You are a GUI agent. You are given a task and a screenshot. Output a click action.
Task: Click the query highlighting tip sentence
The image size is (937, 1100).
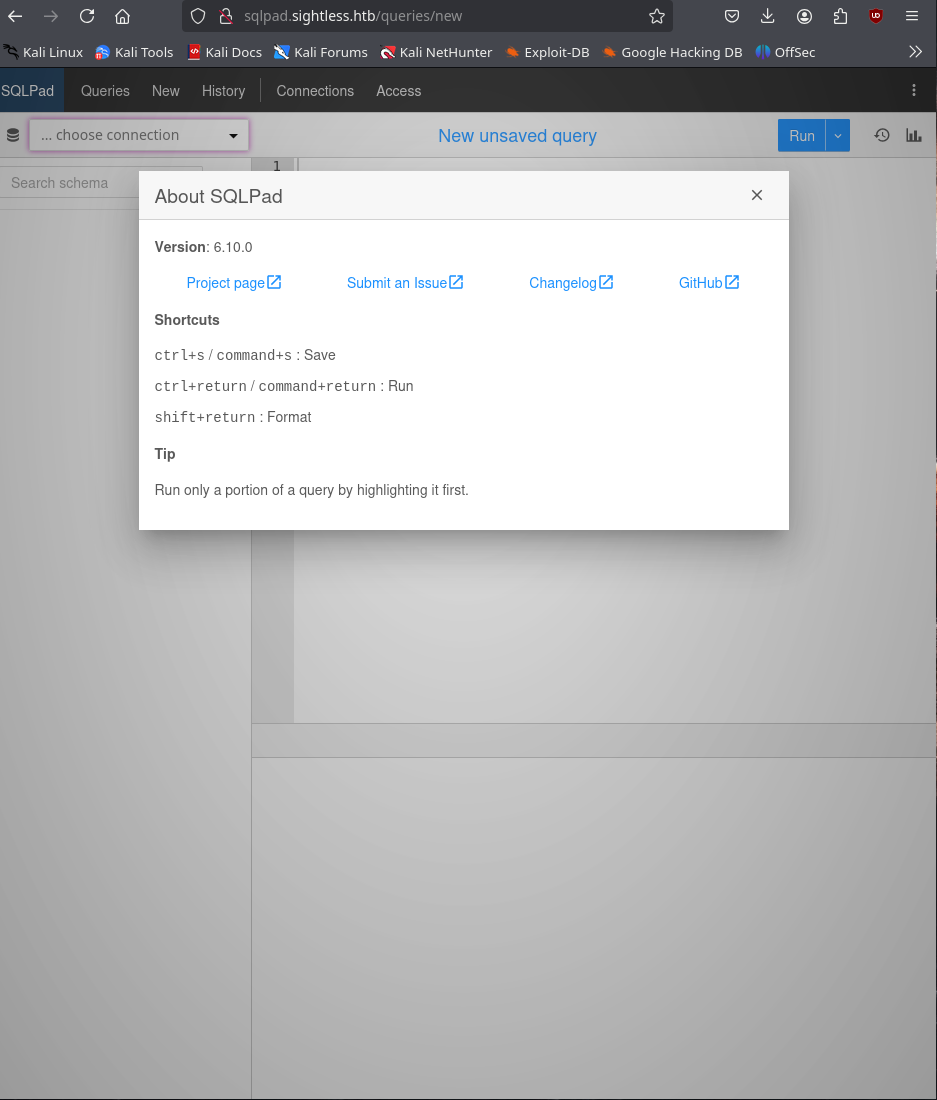pos(311,490)
